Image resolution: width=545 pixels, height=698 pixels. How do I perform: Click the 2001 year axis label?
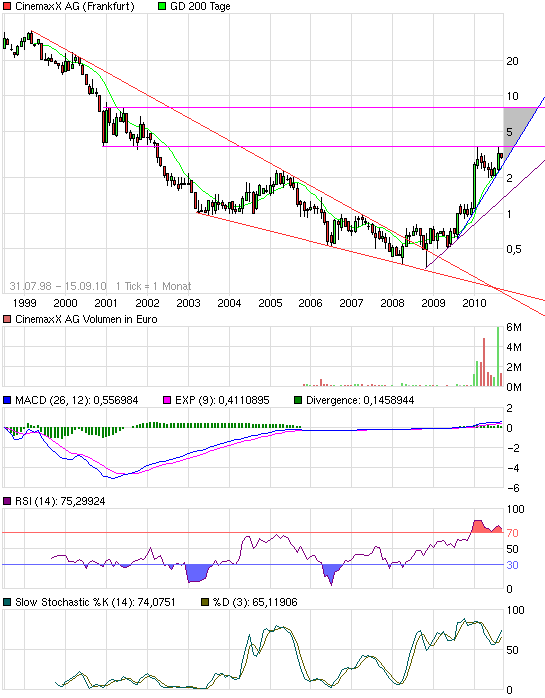[x=106, y=303]
